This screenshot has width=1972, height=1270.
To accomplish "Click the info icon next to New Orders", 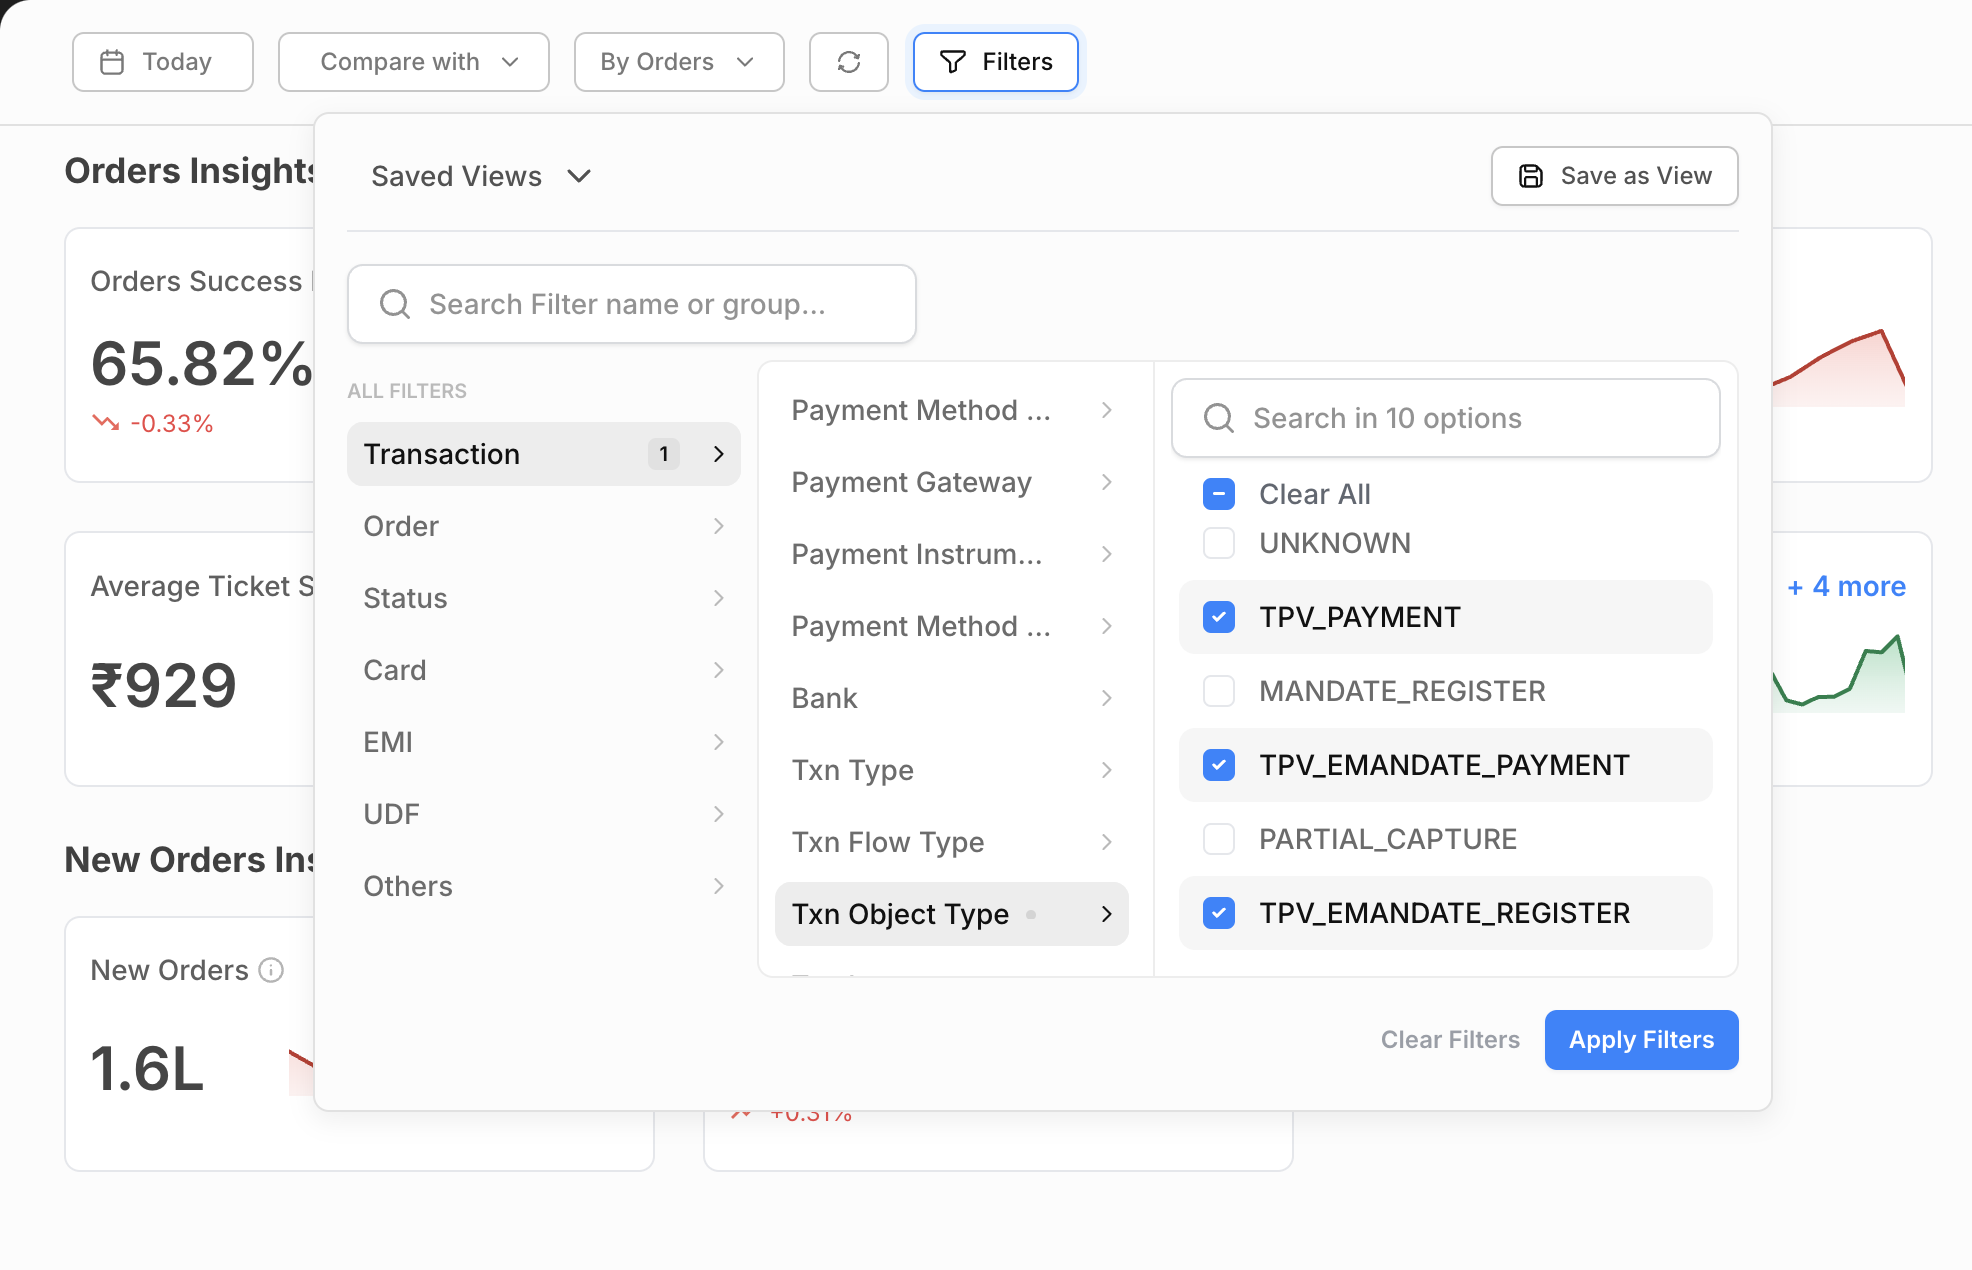I will 271,970.
